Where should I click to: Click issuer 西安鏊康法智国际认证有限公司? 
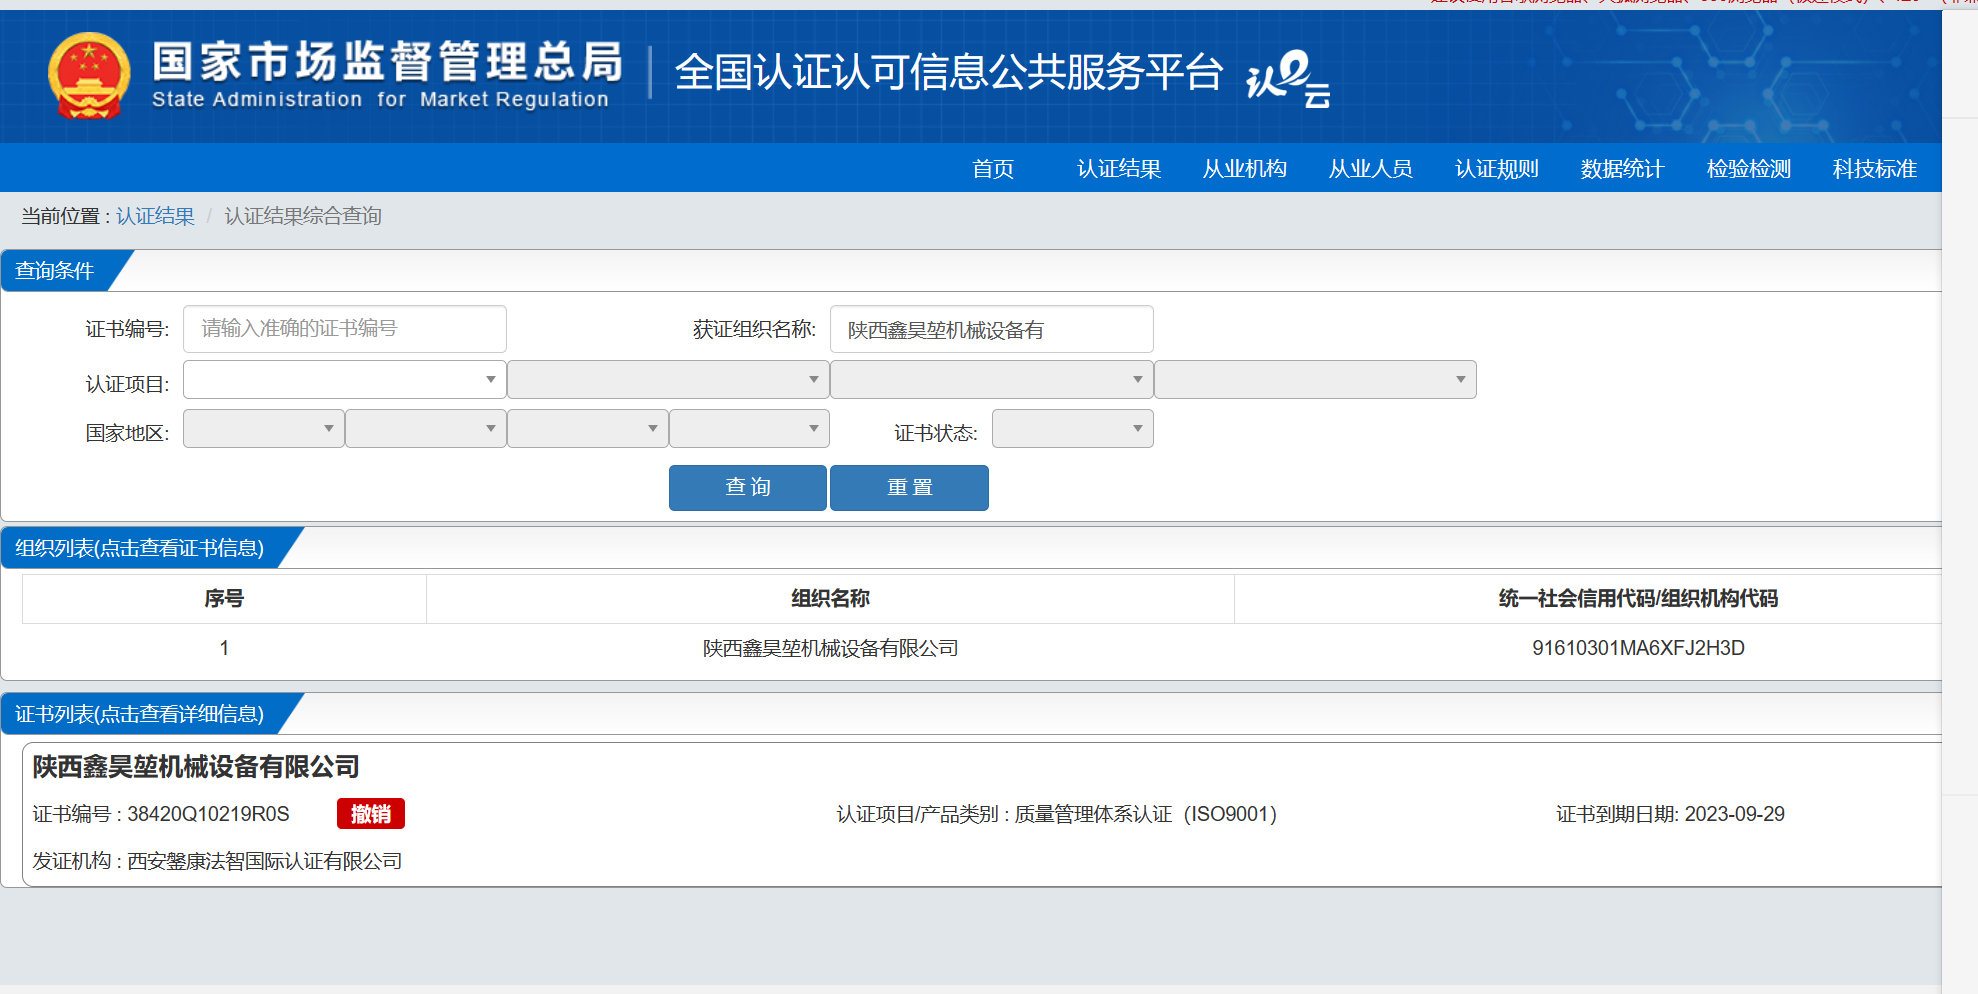coord(265,861)
